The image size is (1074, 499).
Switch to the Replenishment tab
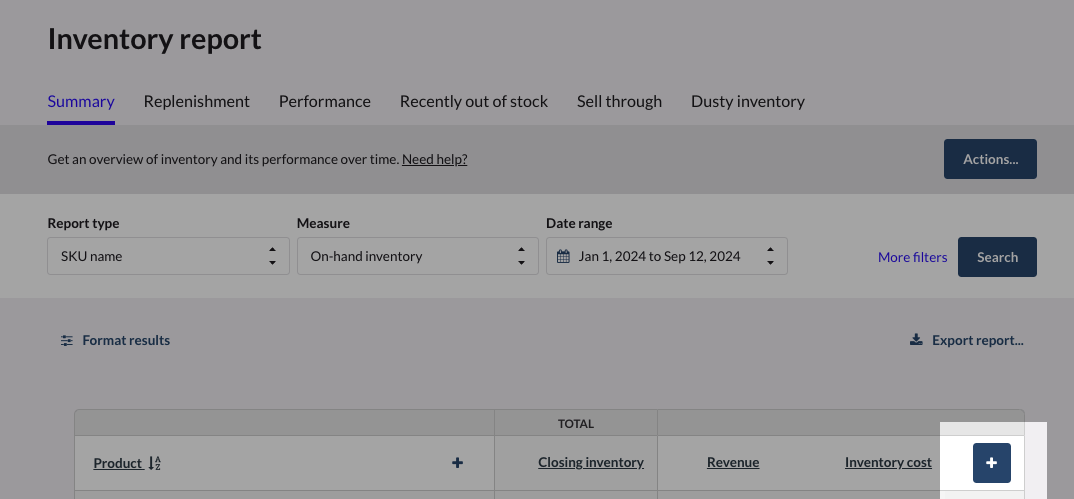(197, 101)
